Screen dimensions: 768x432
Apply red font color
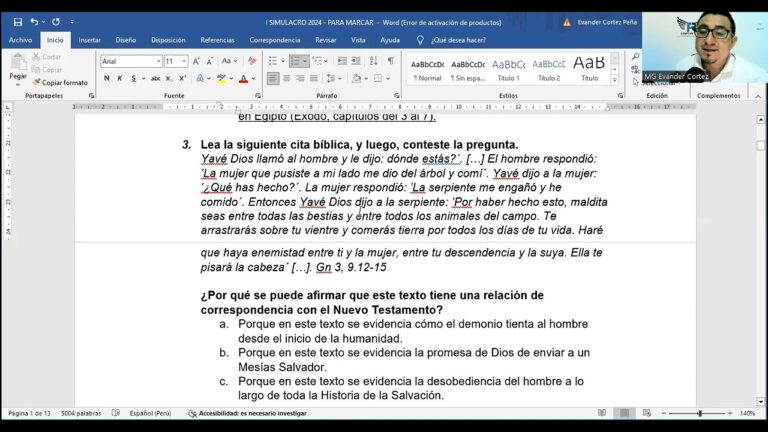243,78
